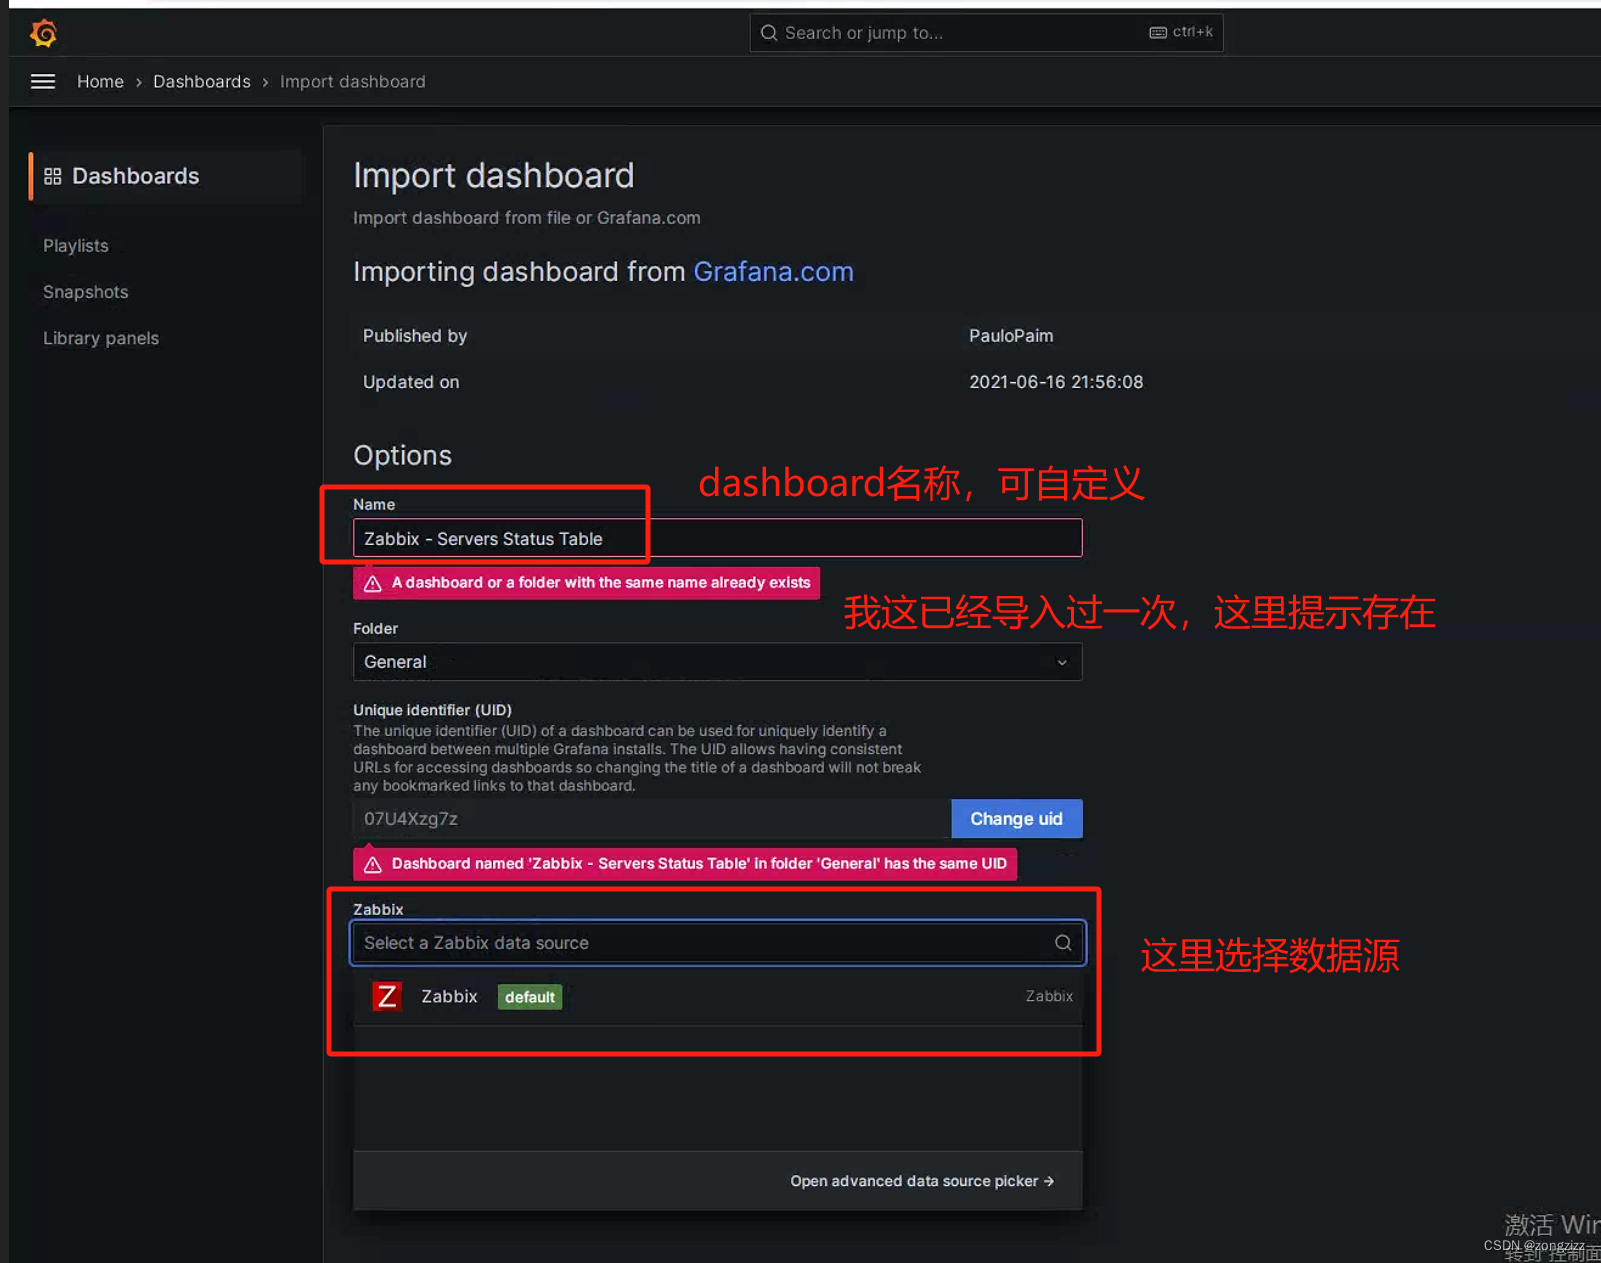Click the Import dashboard page heading

(x=494, y=176)
